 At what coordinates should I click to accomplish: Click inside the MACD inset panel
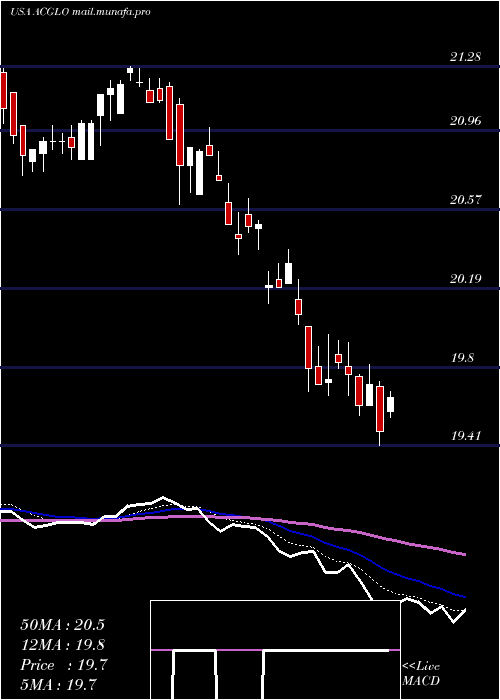[x=275, y=650]
